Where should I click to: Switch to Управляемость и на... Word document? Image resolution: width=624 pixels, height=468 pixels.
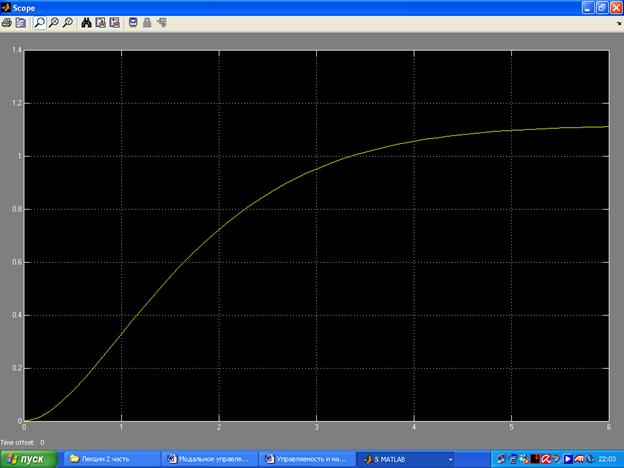tap(307, 459)
